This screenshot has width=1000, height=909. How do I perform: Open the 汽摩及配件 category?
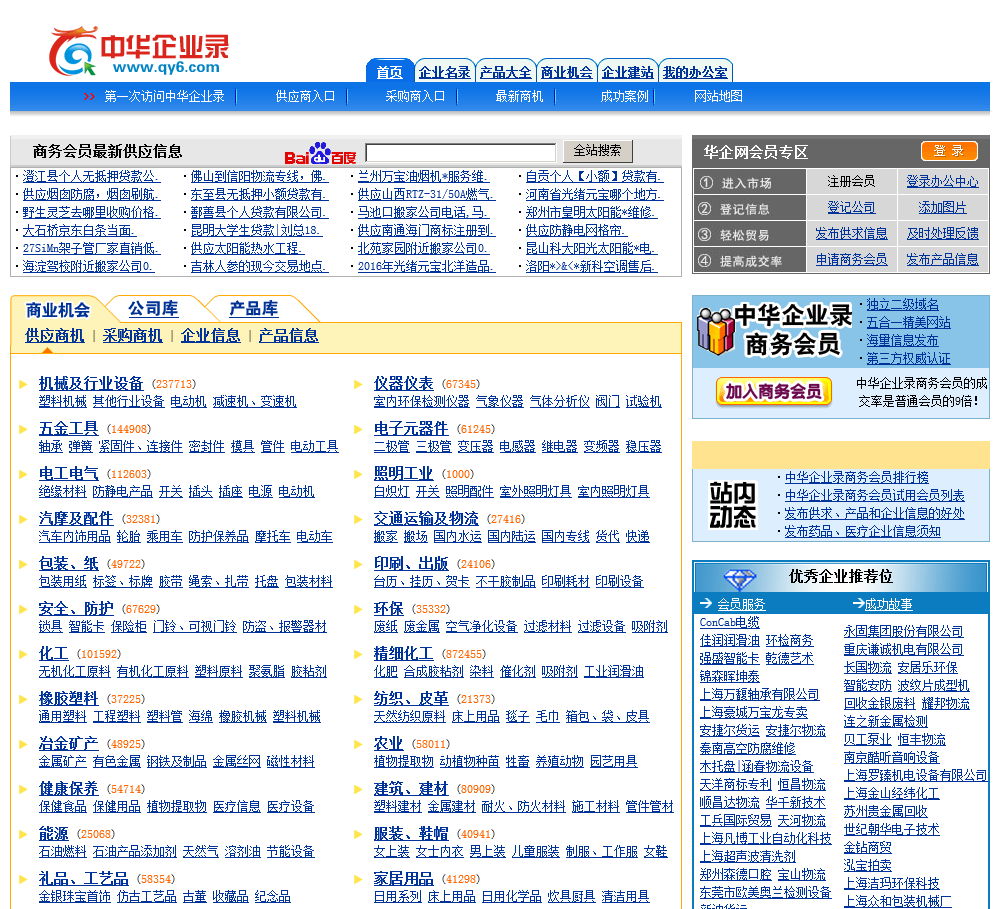(x=76, y=519)
